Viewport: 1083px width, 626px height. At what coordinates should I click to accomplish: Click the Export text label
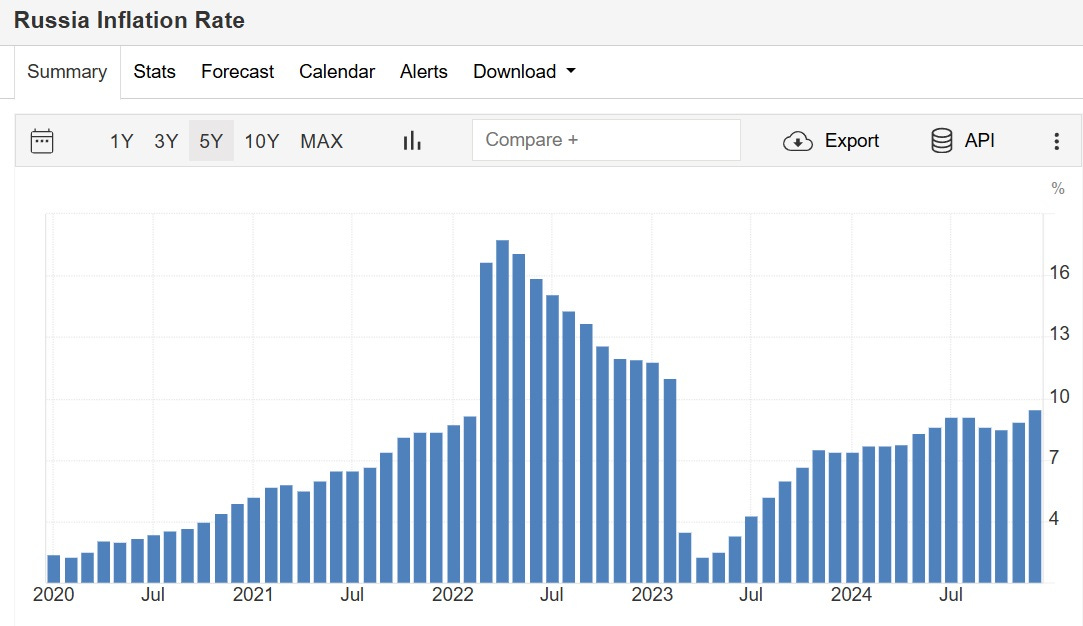tap(852, 140)
